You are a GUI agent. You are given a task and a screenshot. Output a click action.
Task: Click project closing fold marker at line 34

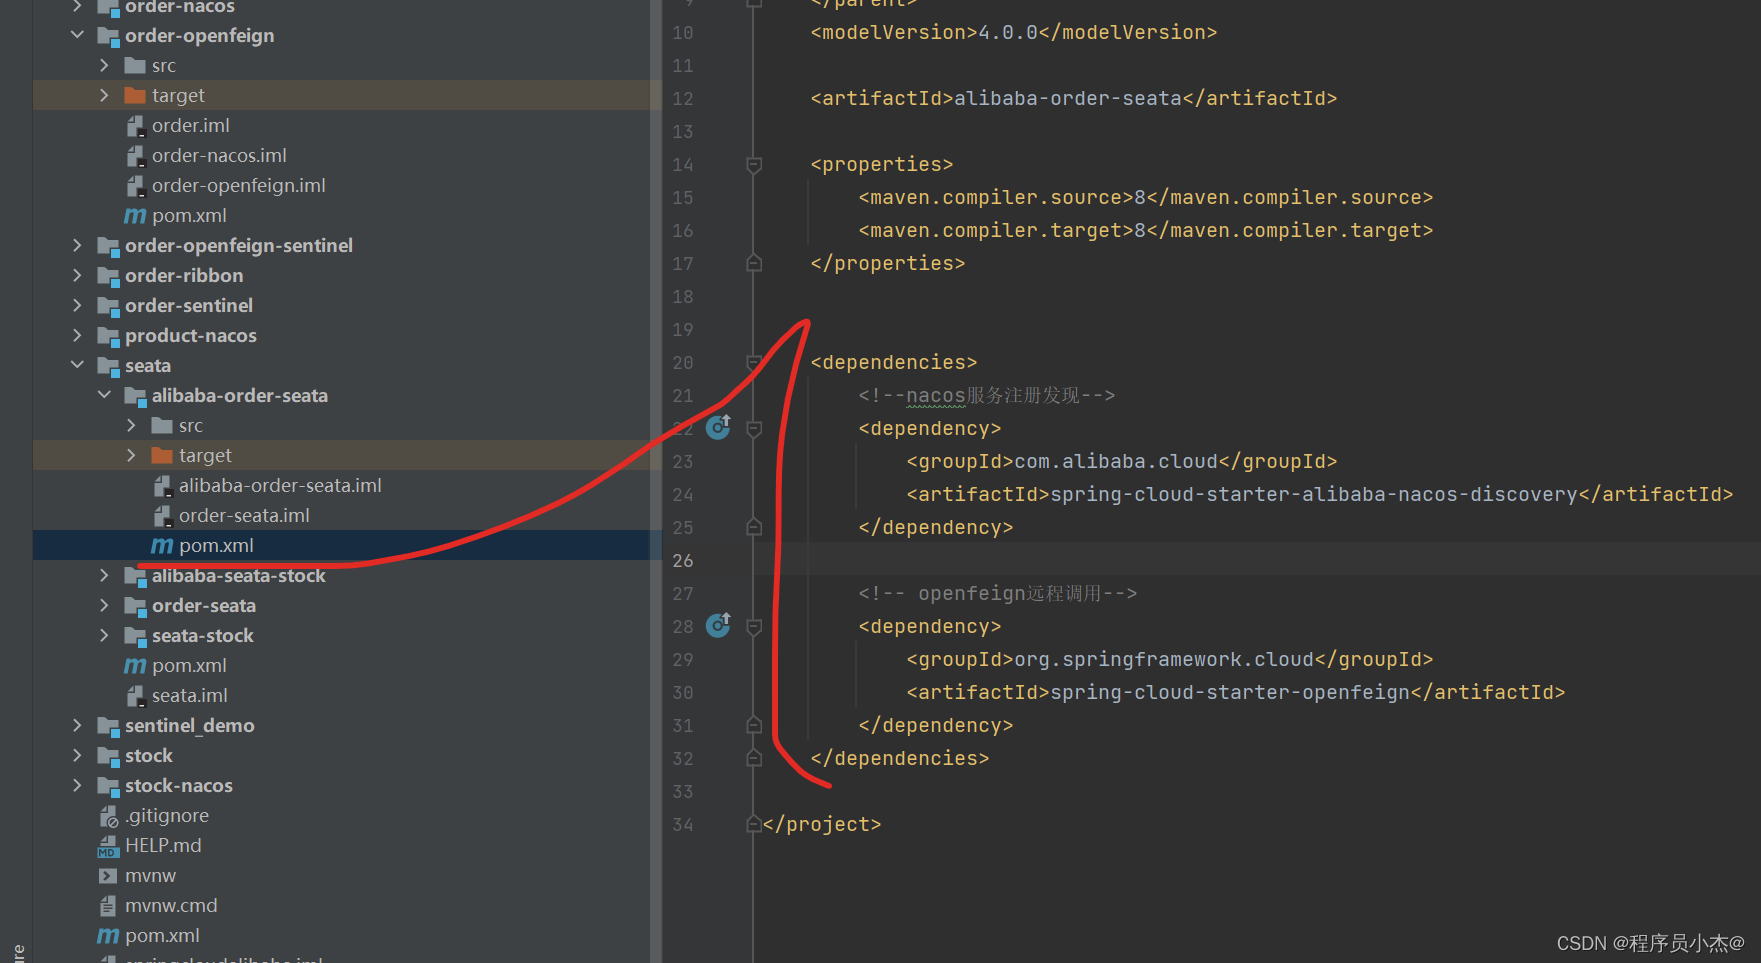point(755,824)
